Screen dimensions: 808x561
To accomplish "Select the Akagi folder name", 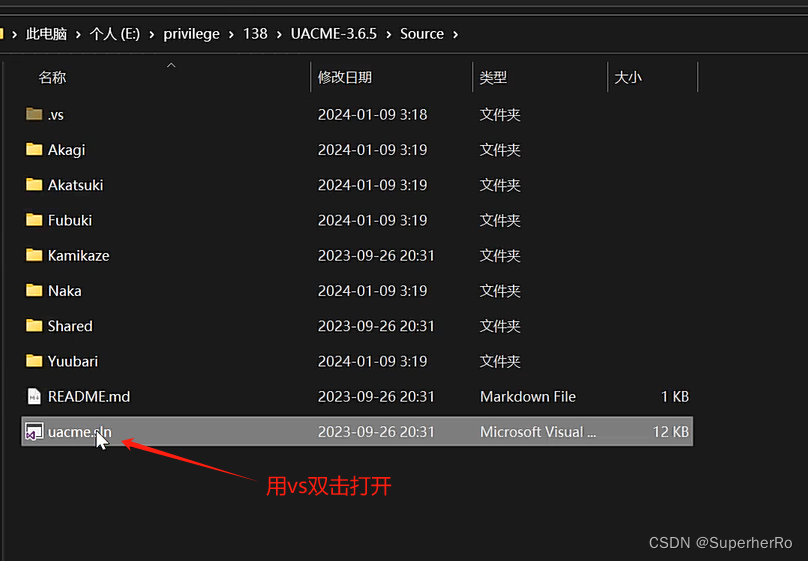I will click(66, 150).
